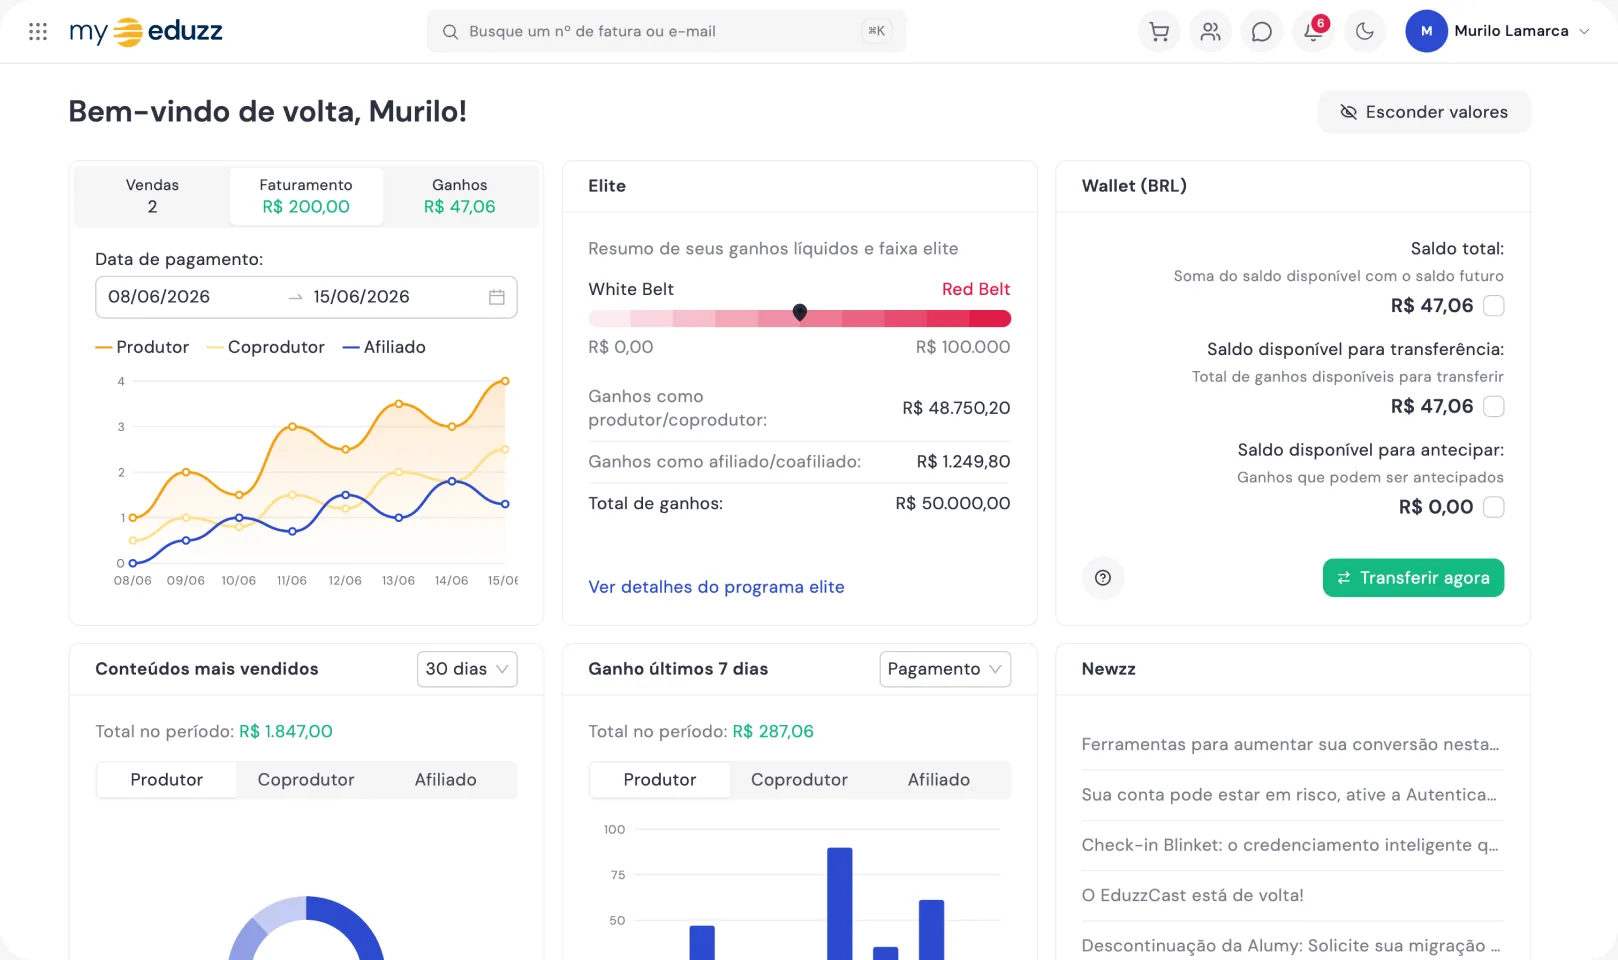The height and width of the screenshot is (960, 1618).
Task: Toggle Produtor series in chart legend
Action: tap(142, 347)
